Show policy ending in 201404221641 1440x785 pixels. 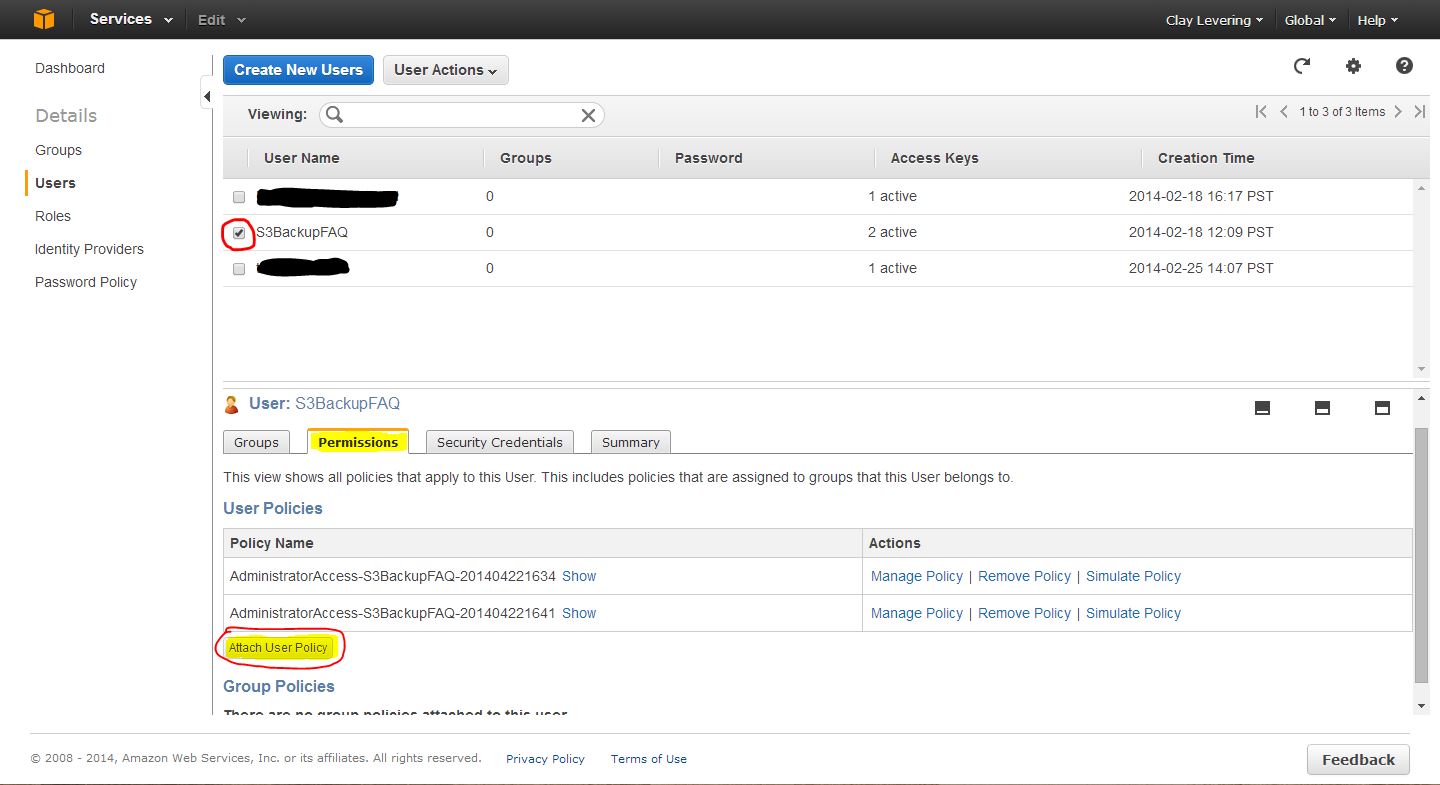[x=579, y=613]
